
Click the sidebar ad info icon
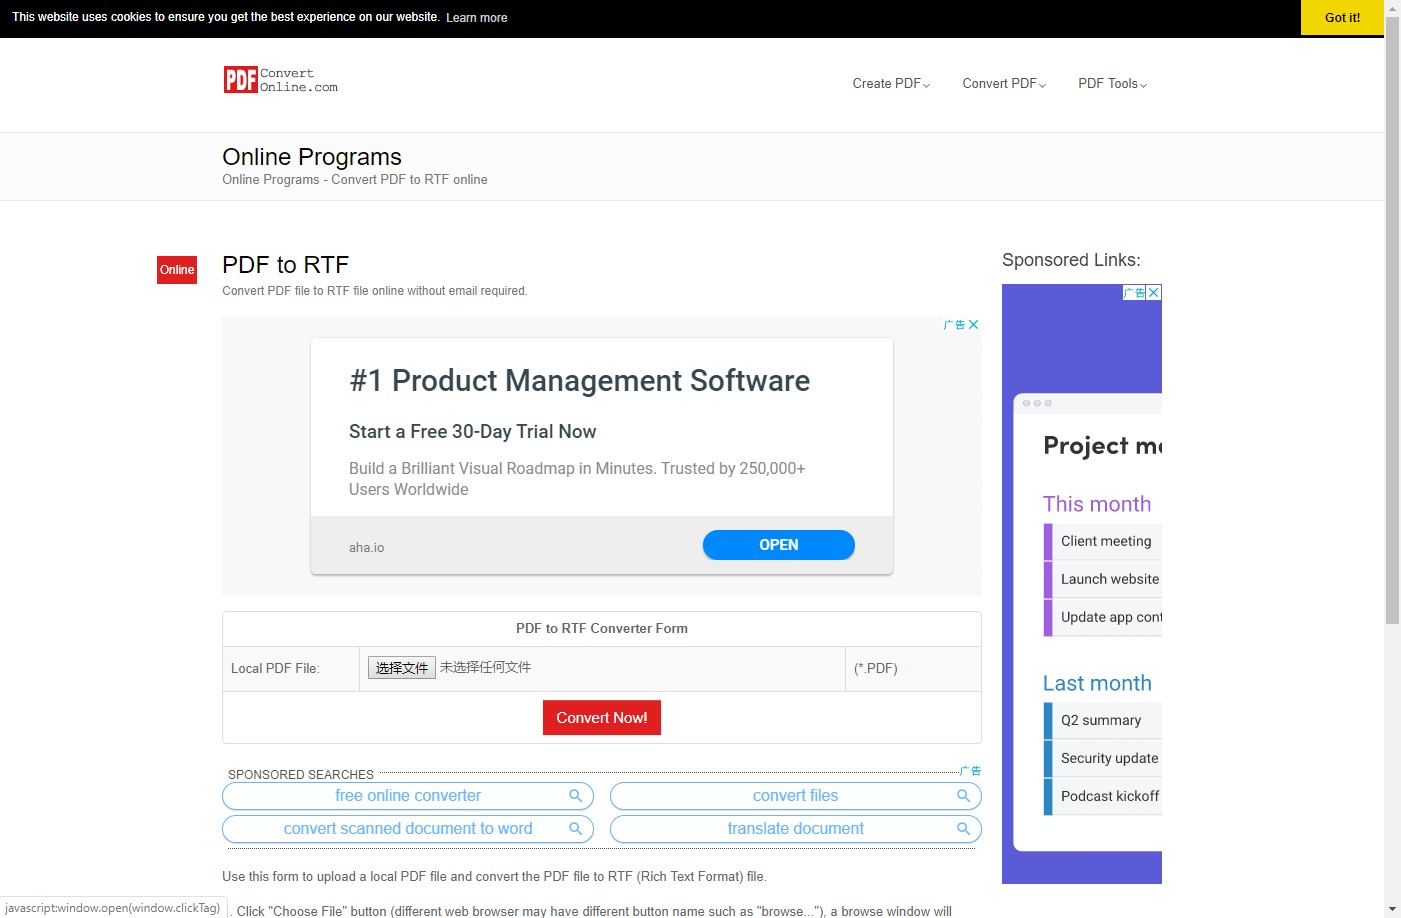coord(1134,292)
